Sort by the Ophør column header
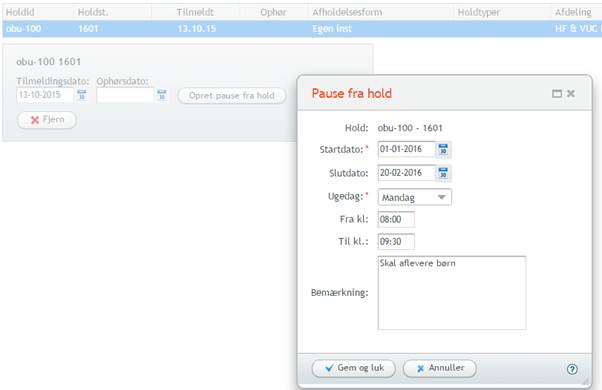The image size is (602, 390). (x=273, y=12)
